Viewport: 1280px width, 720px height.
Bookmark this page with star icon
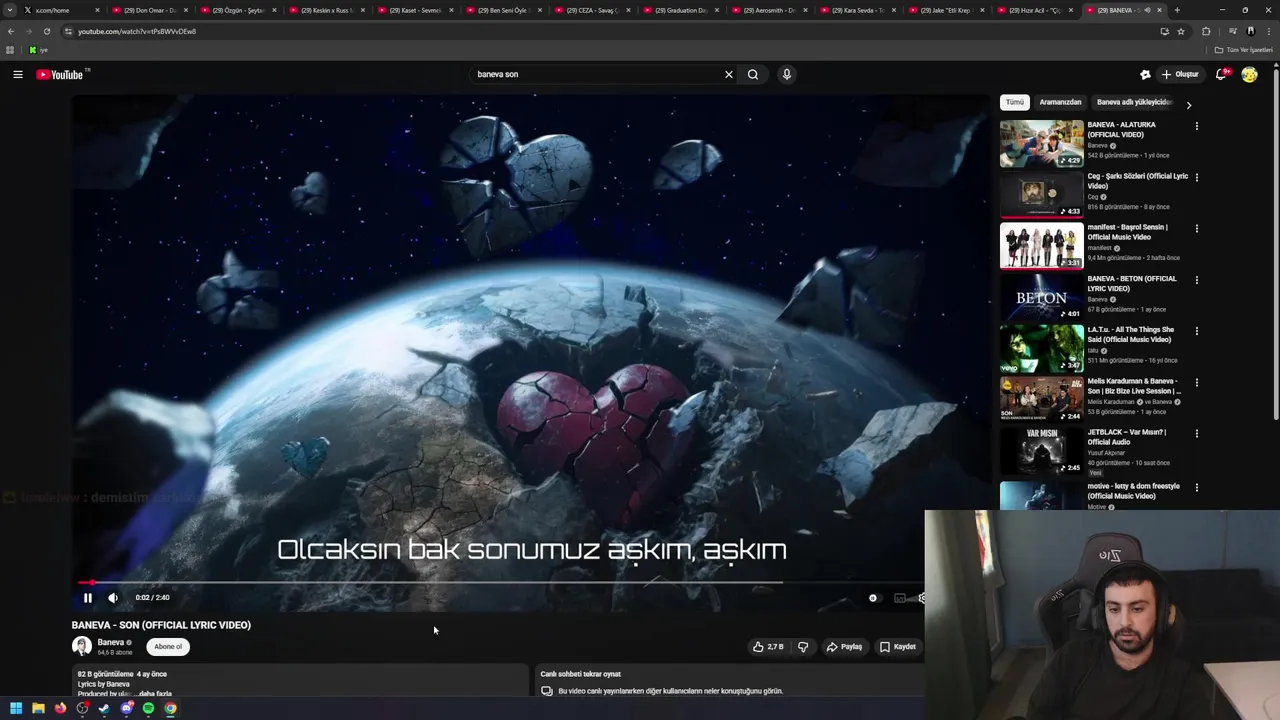click(1181, 31)
